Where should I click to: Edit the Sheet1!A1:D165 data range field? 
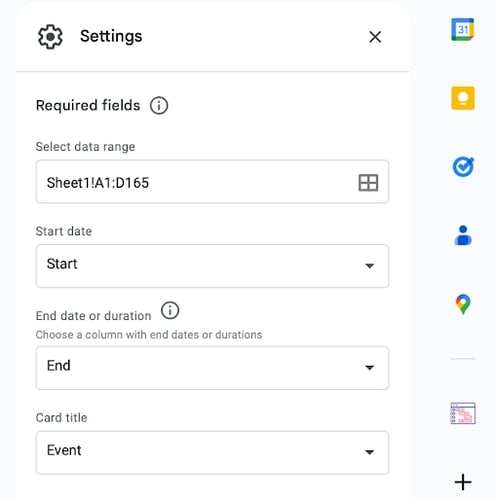[x=212, y=182]
